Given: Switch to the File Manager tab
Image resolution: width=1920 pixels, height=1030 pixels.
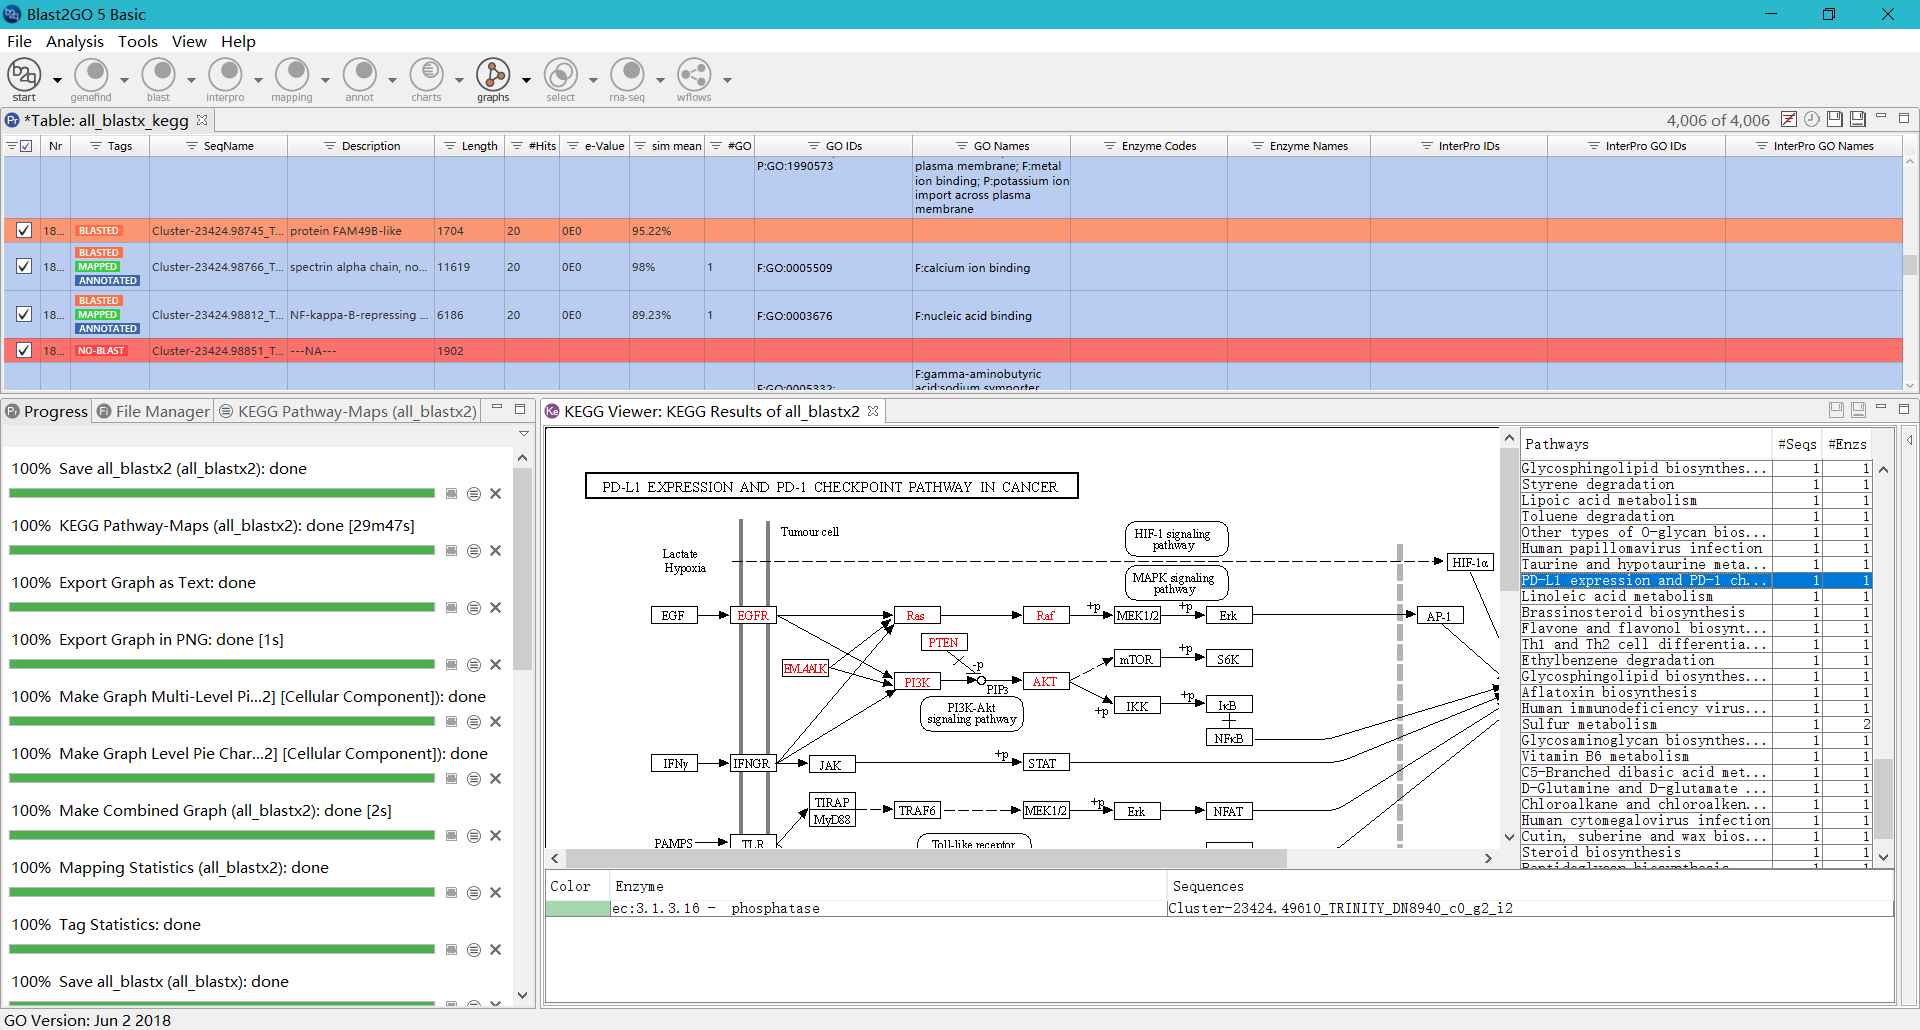Looking at the screenshot, I should pyautogui.click(x=154, y=411).
